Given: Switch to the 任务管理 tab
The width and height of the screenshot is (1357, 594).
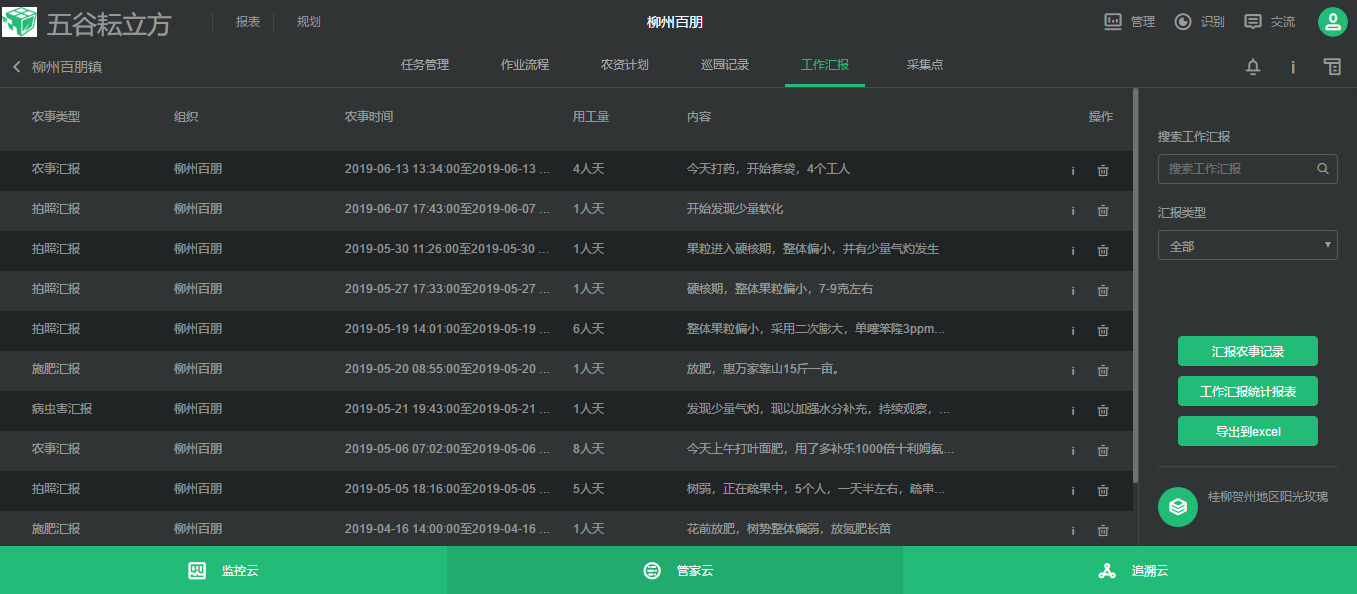Looking at the screenshot, I should (425, 65).
